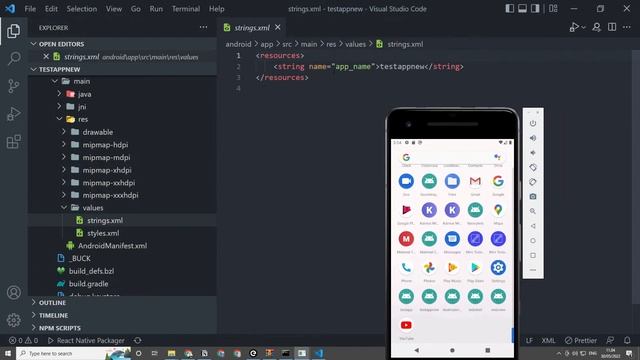Screen dimensions: 640x360
Task: Click the emulator rotate left button
Action: [x=533, y=167]
